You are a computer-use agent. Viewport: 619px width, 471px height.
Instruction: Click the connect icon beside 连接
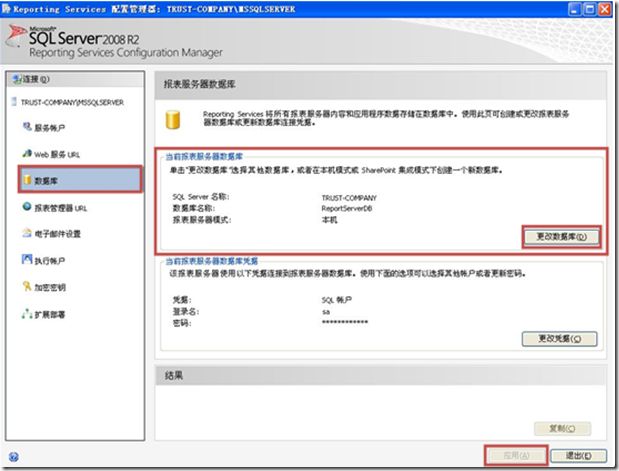[x=17, y=79]
